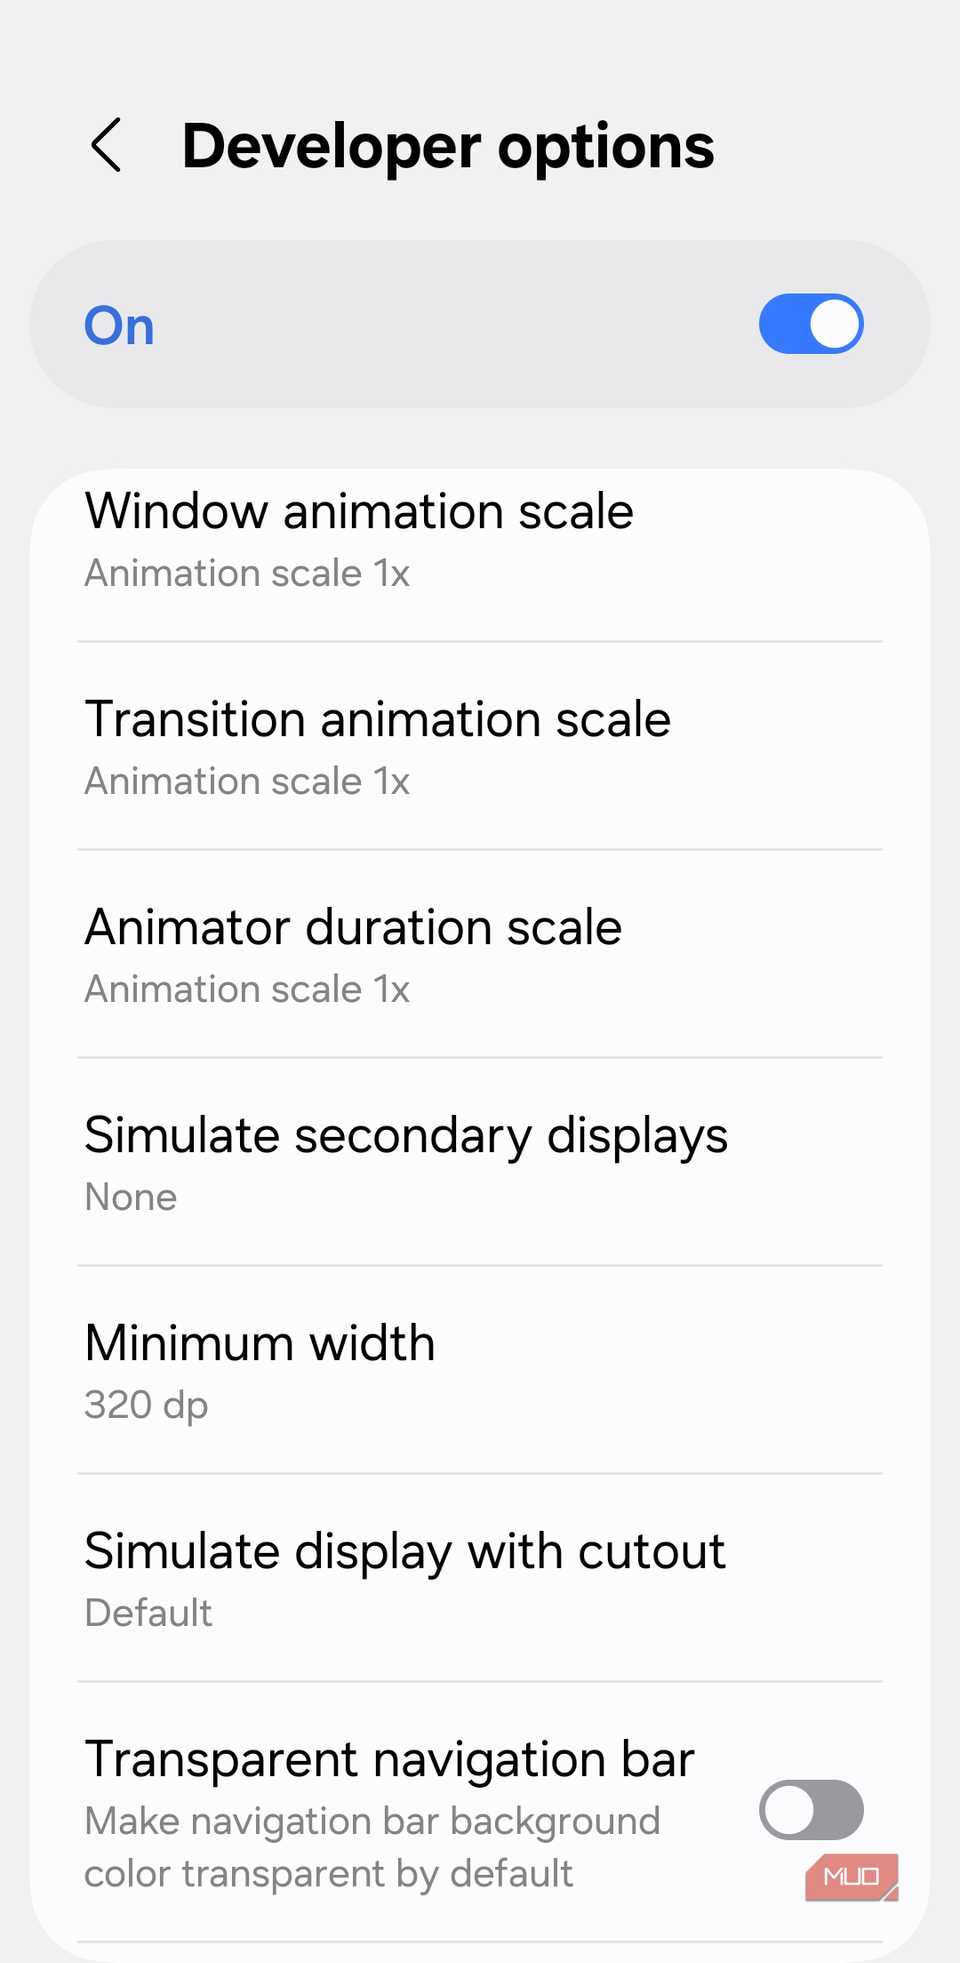Tap the 320 dp value
The height and width of the screenshot is (1963, 960).
[146, 1405]
